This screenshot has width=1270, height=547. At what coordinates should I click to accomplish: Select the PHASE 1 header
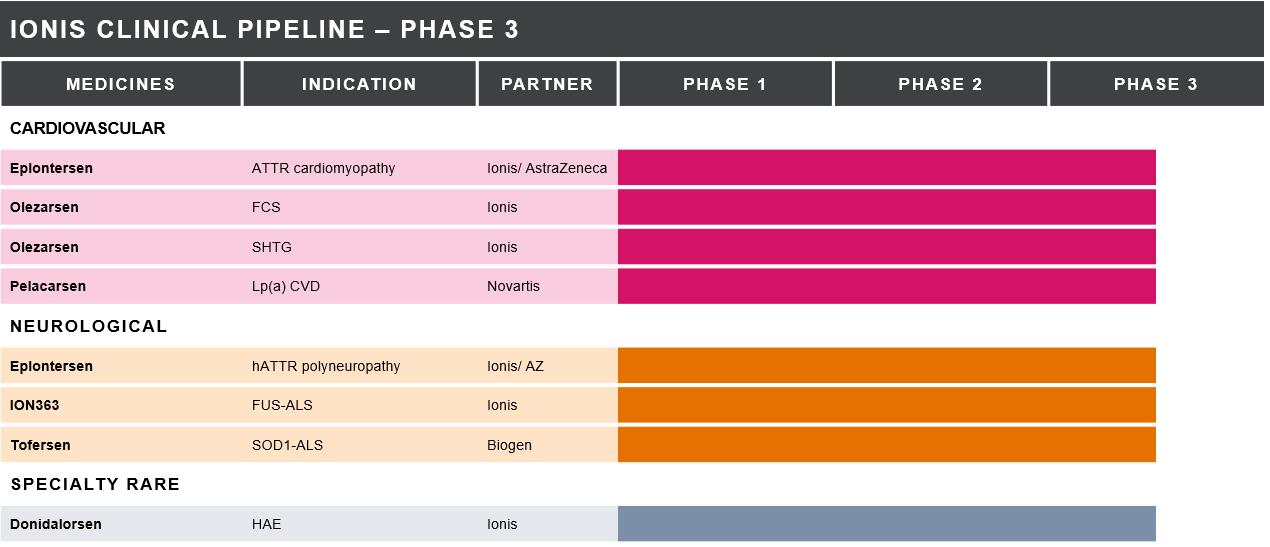[725, 84]
